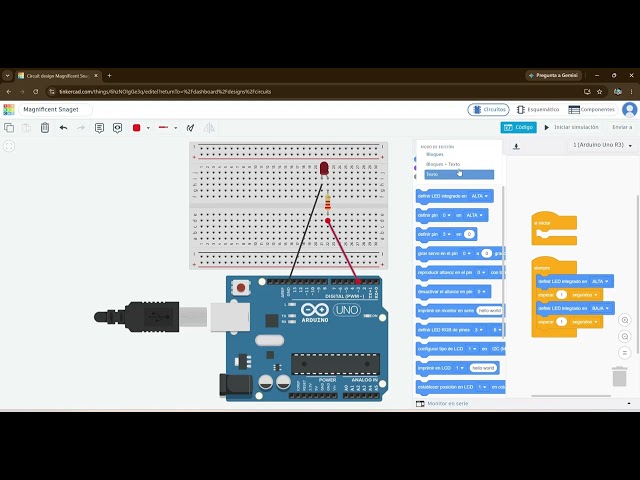
Task: Zoom in on the blocks workspace
Action: [624, 320]
